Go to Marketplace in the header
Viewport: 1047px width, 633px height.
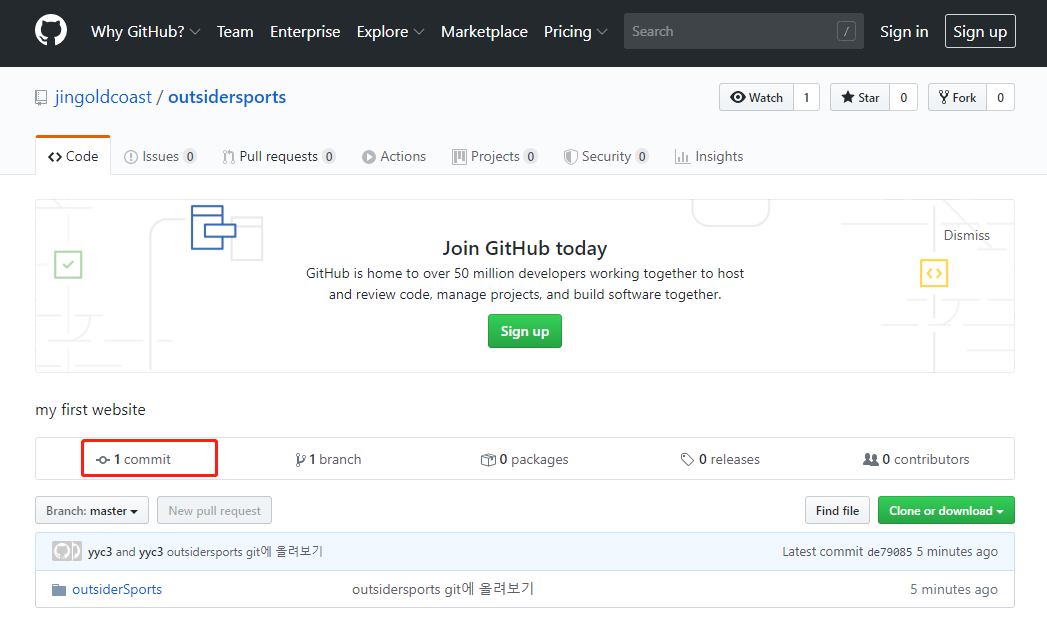484,31
